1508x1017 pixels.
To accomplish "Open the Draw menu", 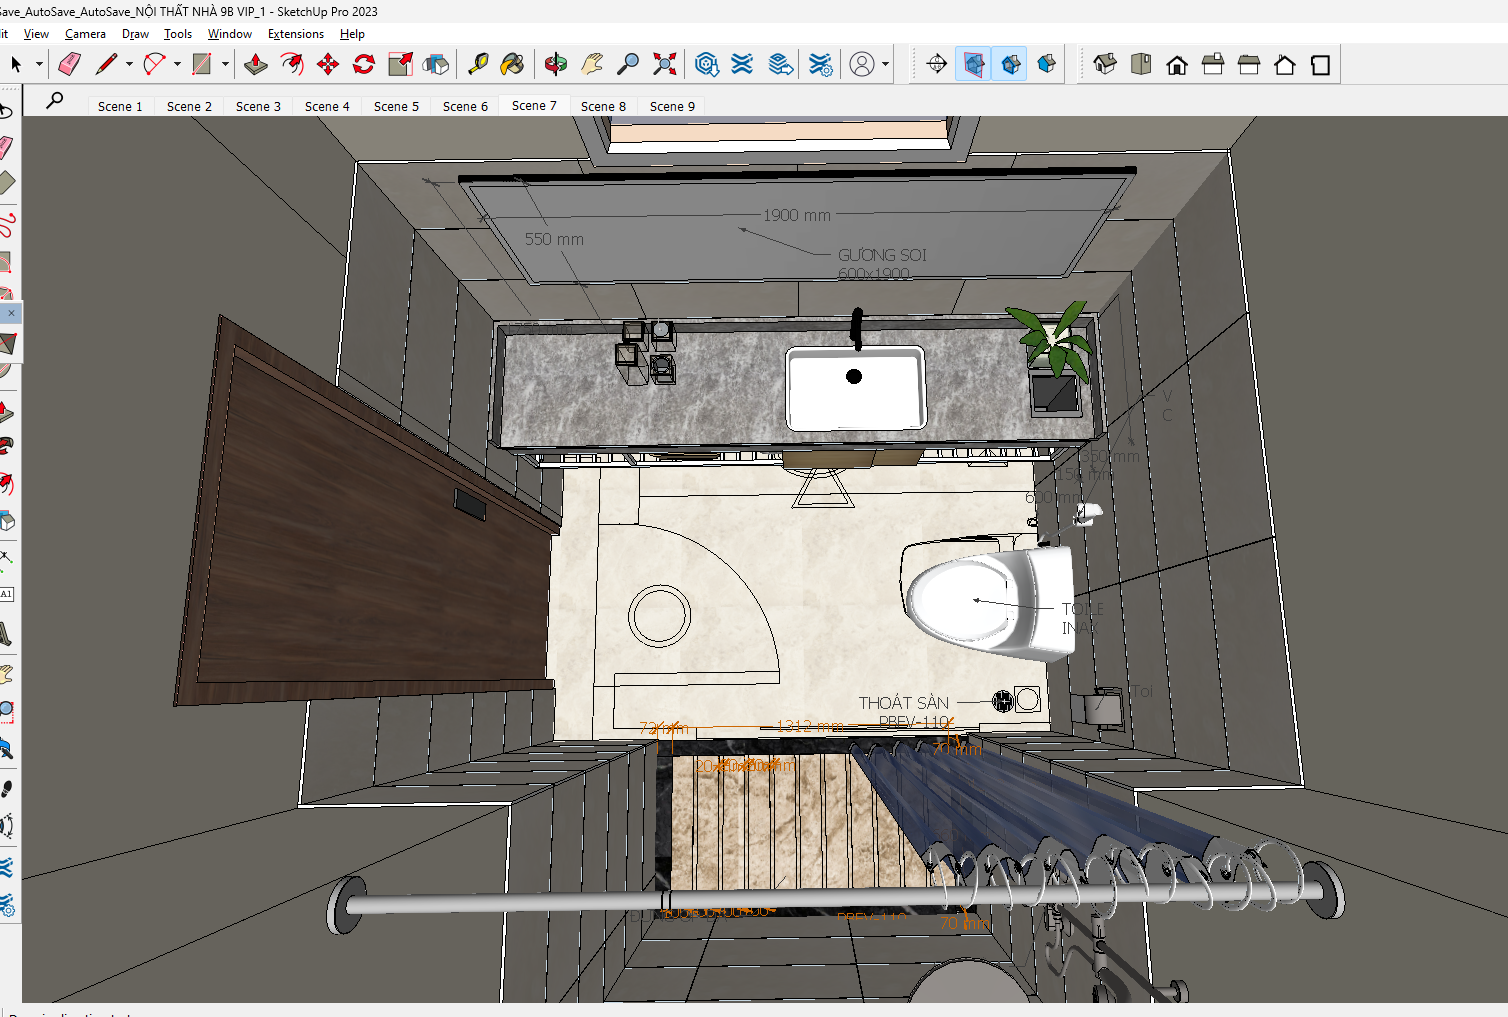I will pos(135,34).
